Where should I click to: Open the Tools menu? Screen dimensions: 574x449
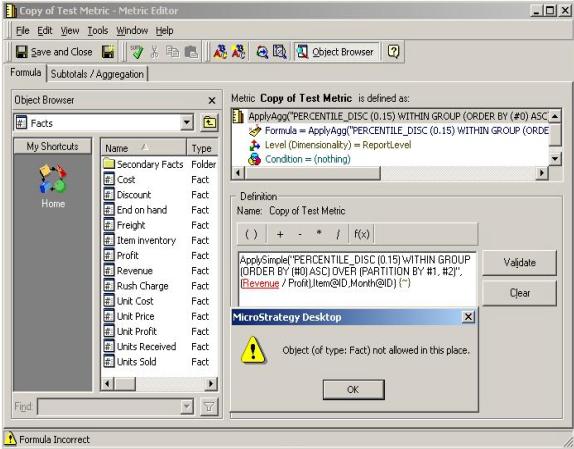[98, 31]
